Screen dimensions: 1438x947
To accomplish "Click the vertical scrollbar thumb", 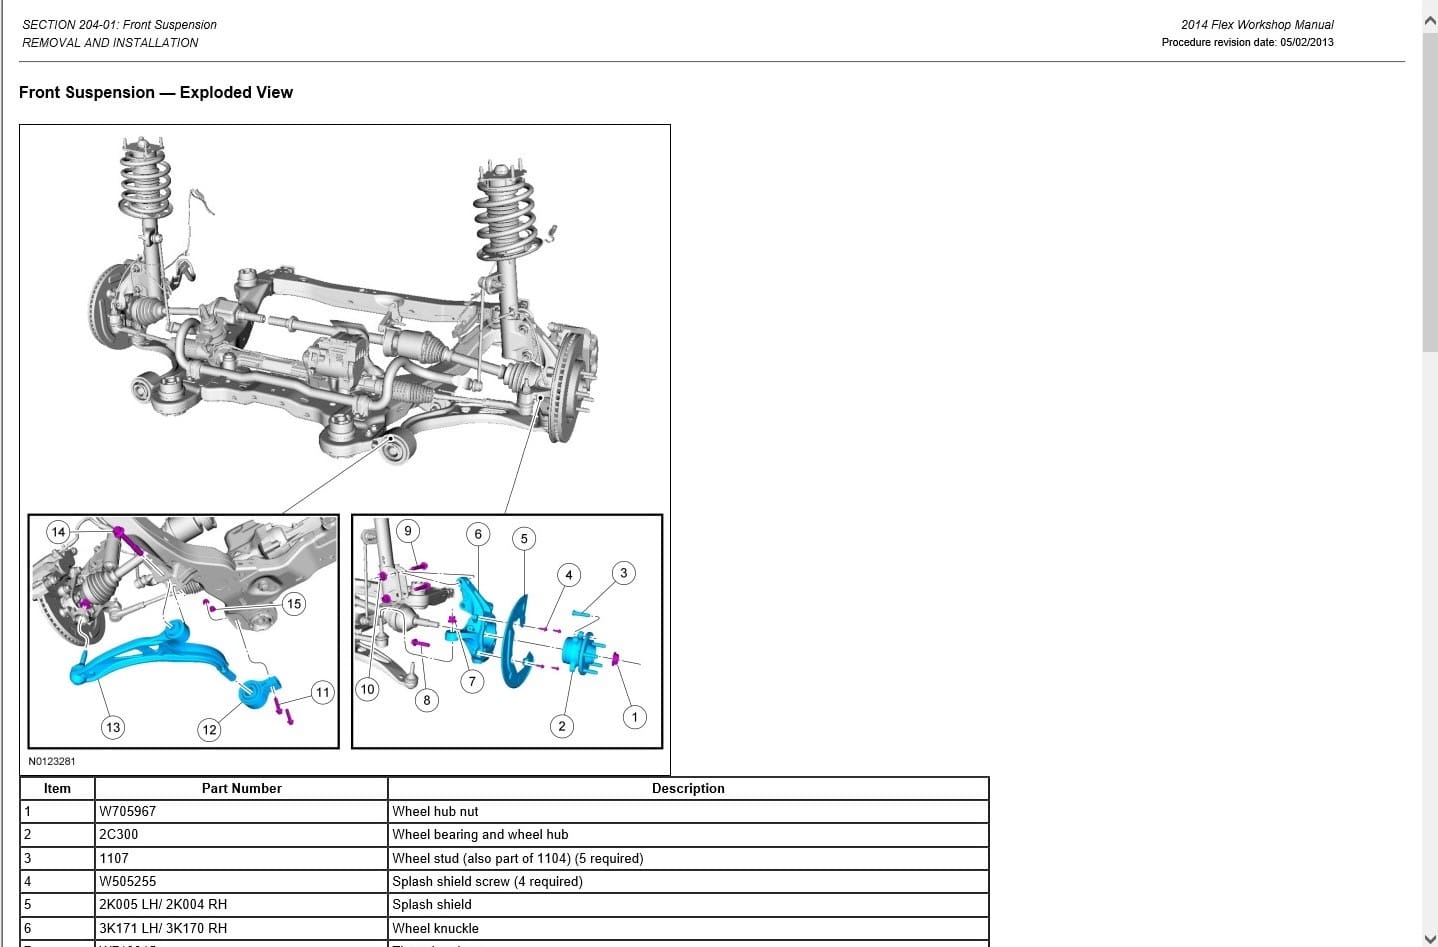I will pyautogui.click(x=1429, y=190).
